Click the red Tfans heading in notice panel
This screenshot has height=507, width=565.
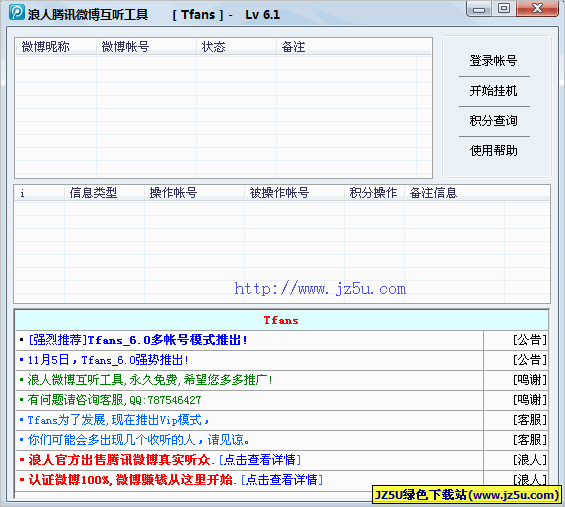tap(281, 320)
